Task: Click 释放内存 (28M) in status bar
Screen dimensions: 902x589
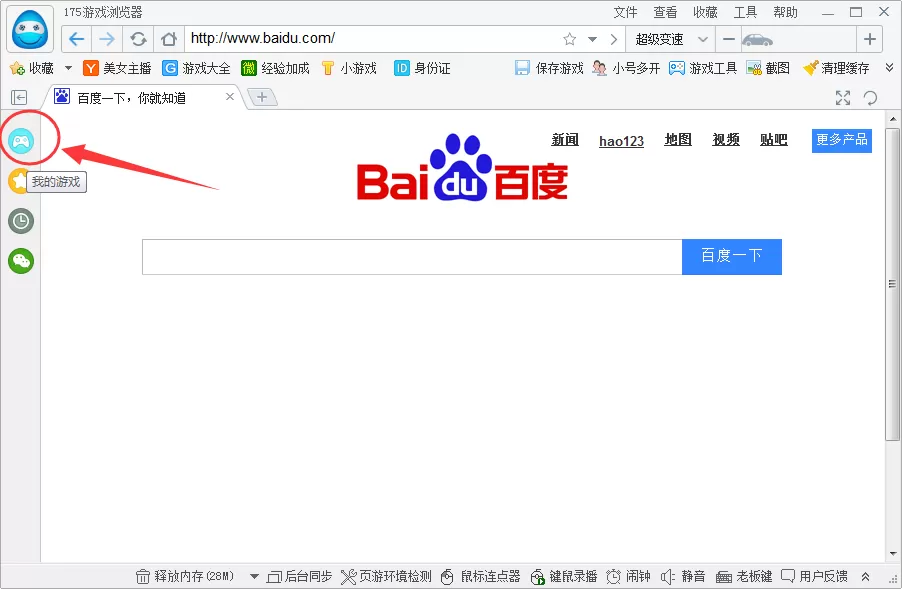Action: [185, 576]
